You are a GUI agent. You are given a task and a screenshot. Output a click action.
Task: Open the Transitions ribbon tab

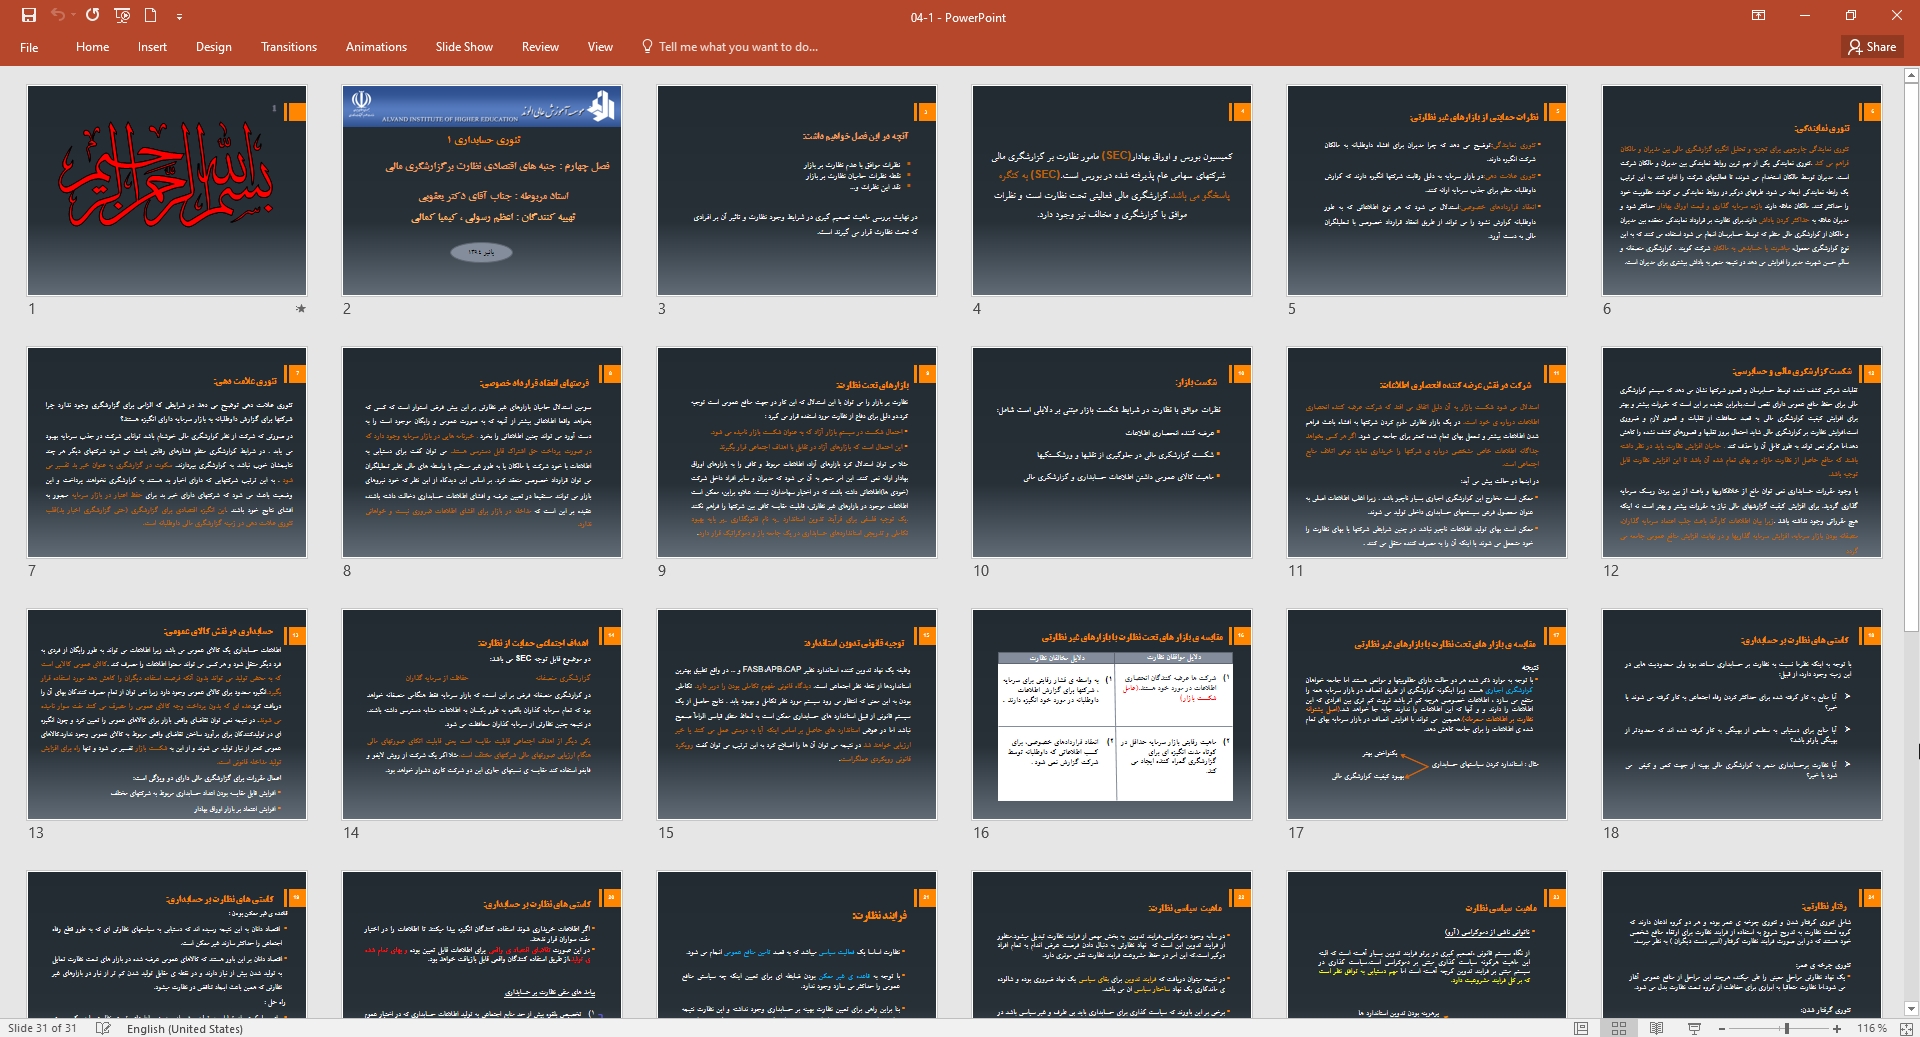click(x=288, y=47)
